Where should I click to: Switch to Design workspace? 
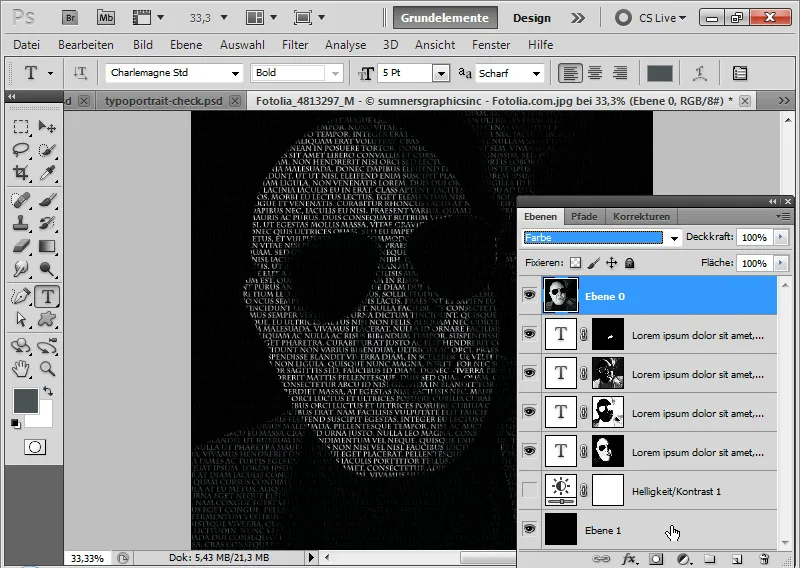point(532,18)
